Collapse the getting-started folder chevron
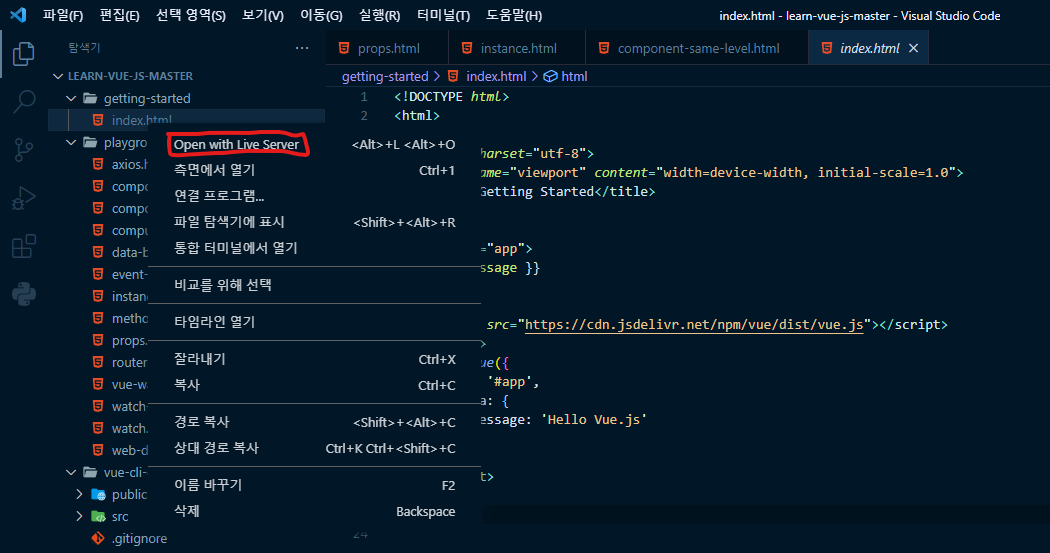 [72, 98]
